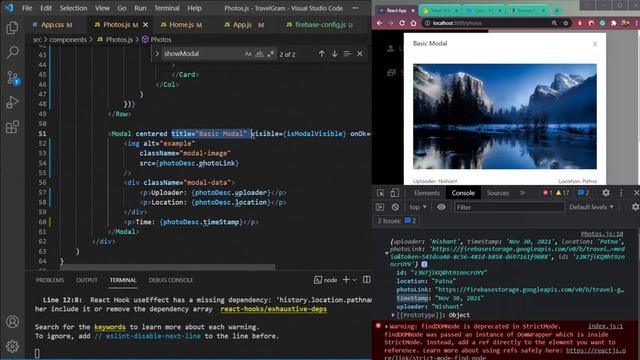The height and width of the screenshot is (360, 640).
Task: Open DevTools settings gear
Action: pyautogui.click(x=606, y=193)
